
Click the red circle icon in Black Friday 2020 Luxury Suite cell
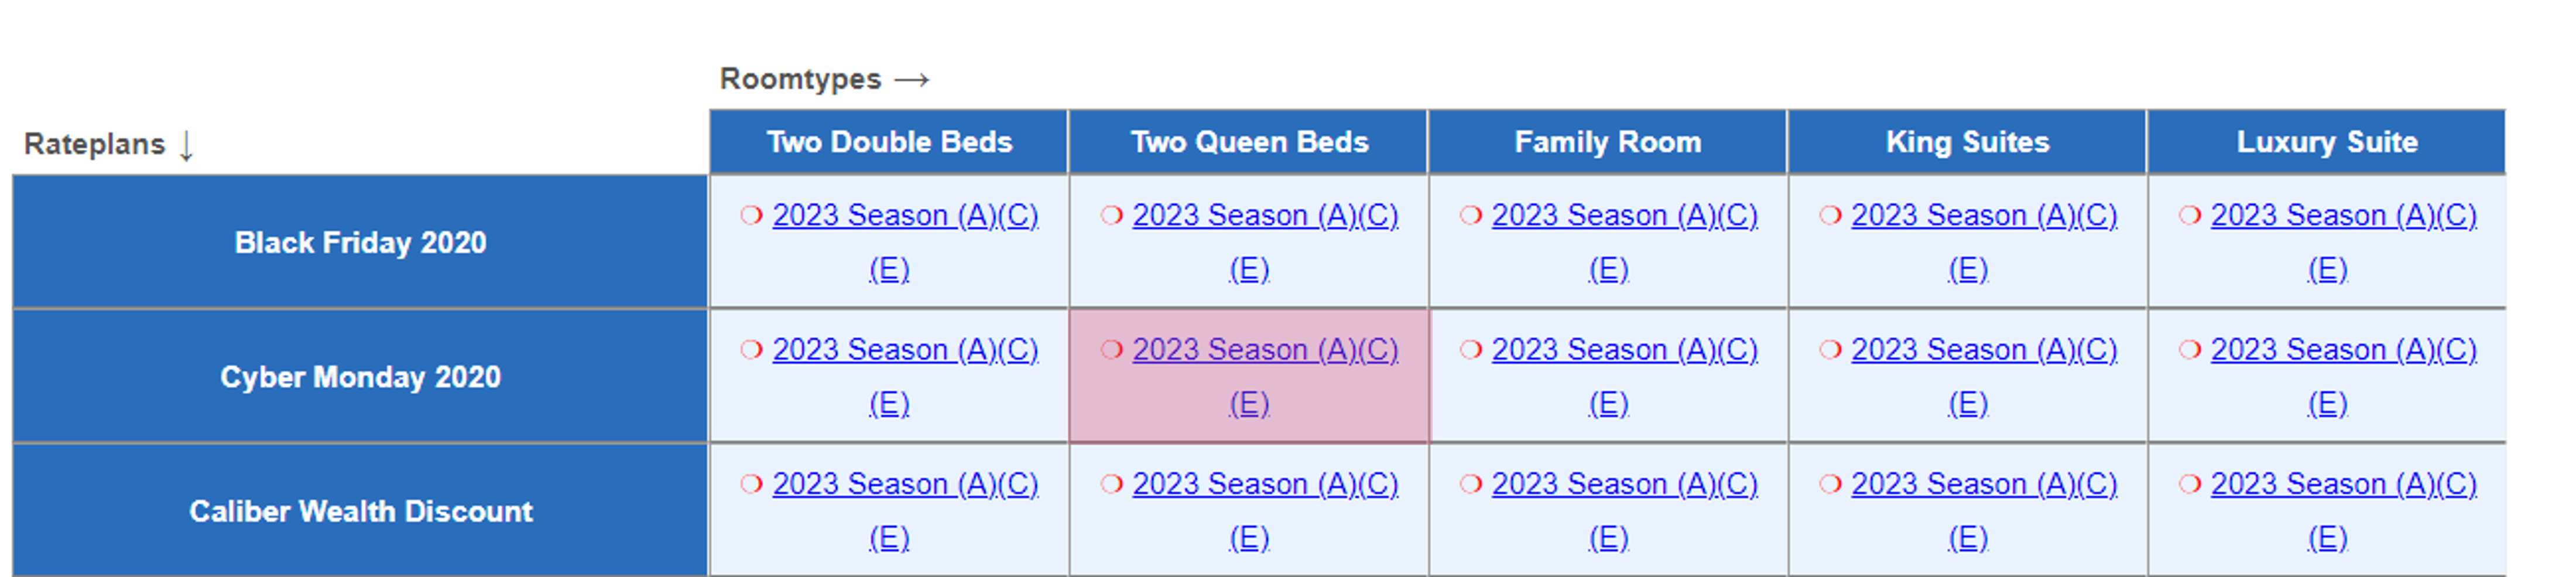coord(2190,215)
